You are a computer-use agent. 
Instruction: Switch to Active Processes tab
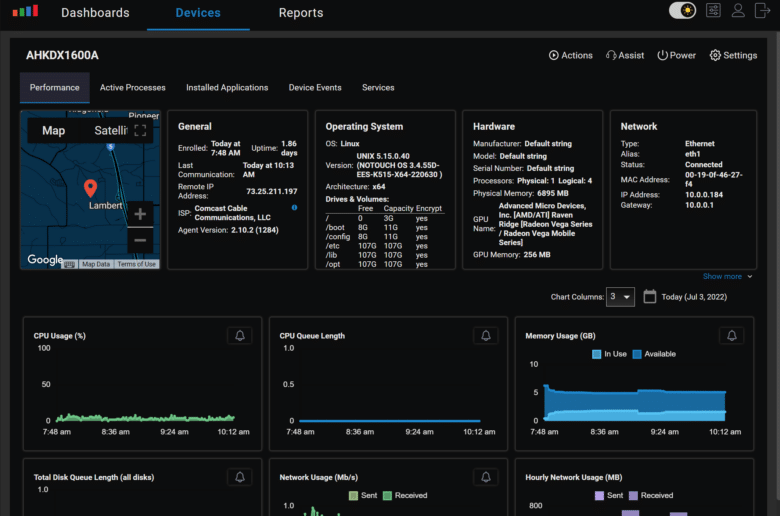pos(132,88)
